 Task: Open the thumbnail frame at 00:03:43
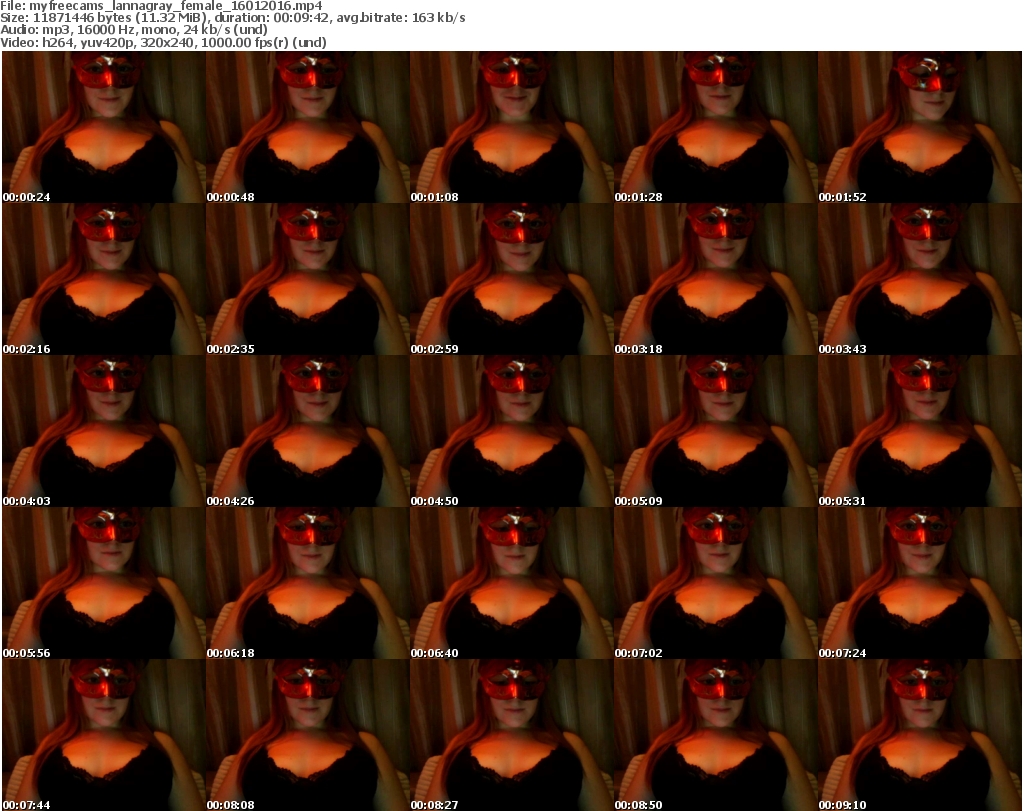[x=920, y=279]
